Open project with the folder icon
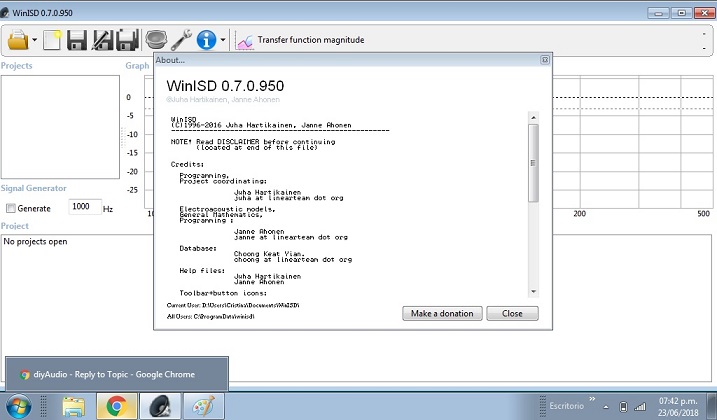The height and width of the screenshot is (420, 717). [x=18, y=40]
